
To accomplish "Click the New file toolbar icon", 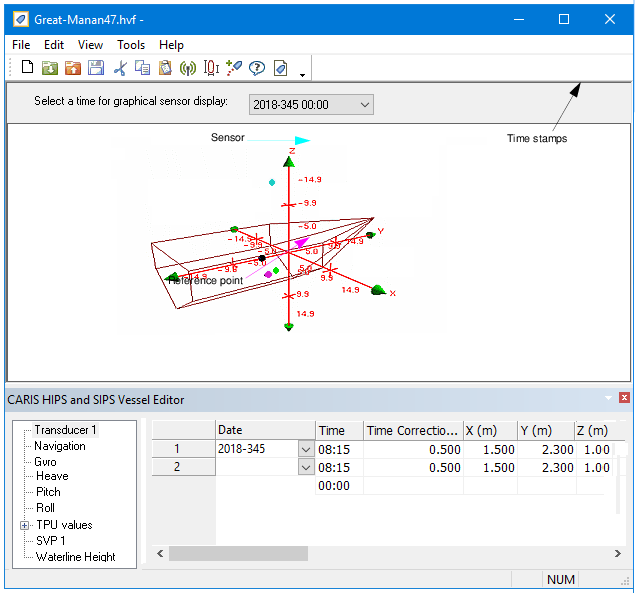I will pyautogui.click(x=27, y=68).
